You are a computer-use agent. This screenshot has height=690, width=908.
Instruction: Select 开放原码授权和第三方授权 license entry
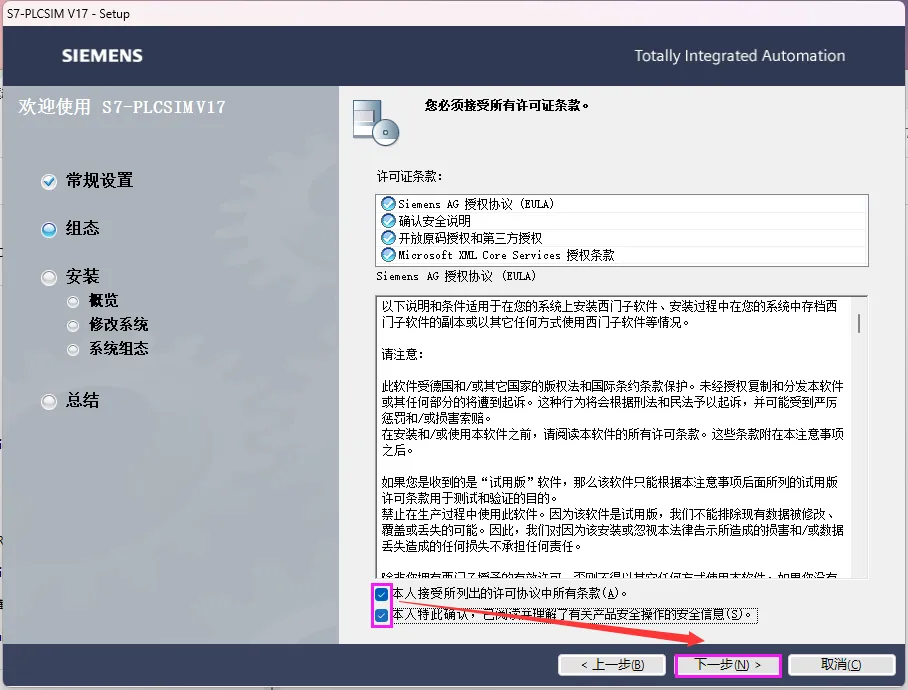(x=621, y=237)
